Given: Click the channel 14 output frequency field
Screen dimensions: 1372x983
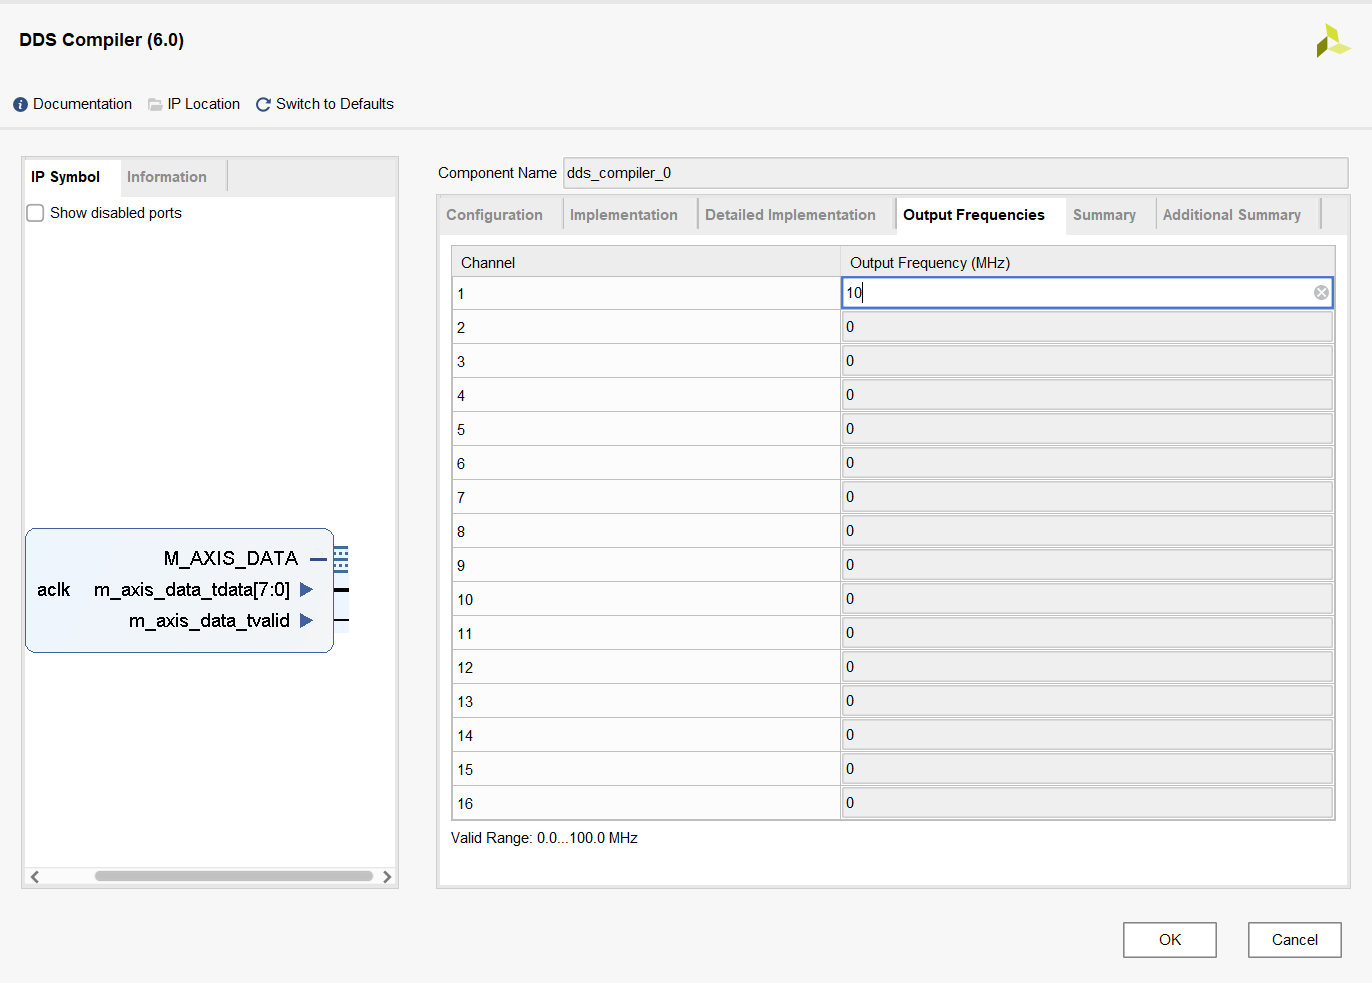Looking at the screenshot, I should pyautogui.click(x=1087, y=735).
